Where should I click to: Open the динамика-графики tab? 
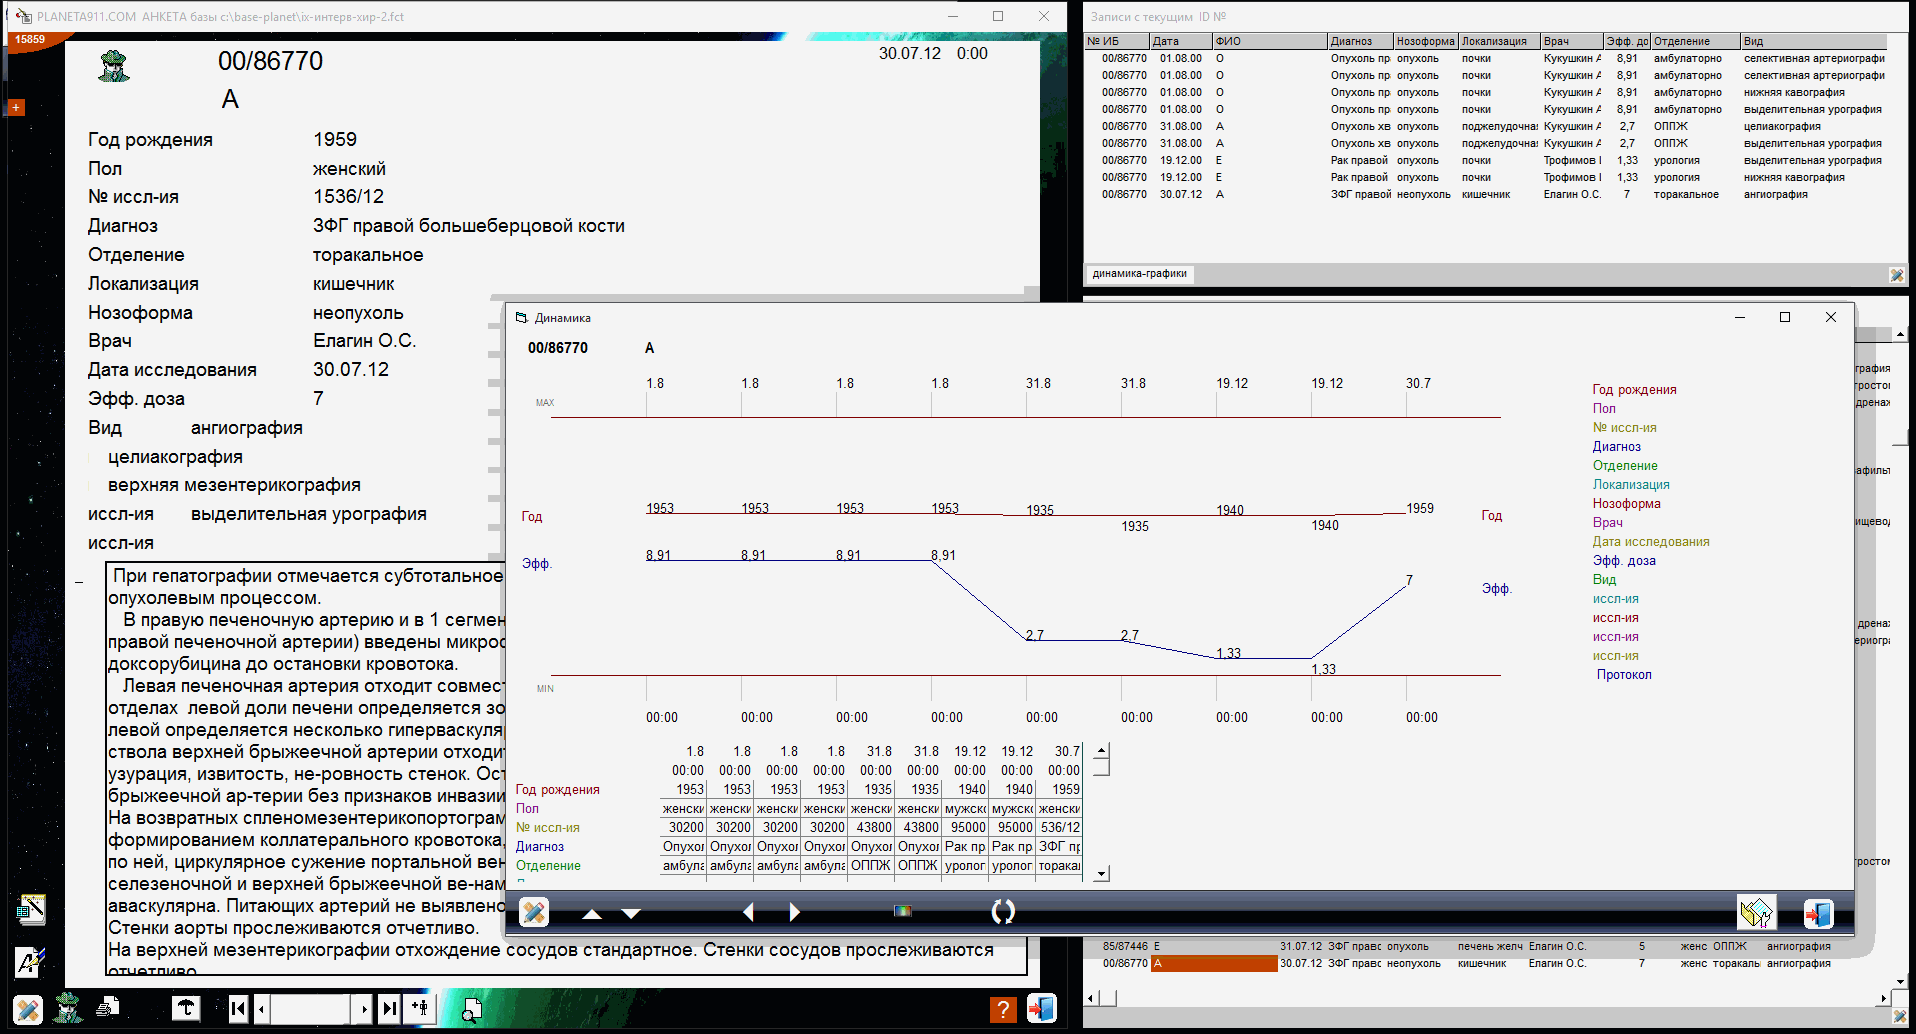pyautogui.click(x=1139, y=273)
